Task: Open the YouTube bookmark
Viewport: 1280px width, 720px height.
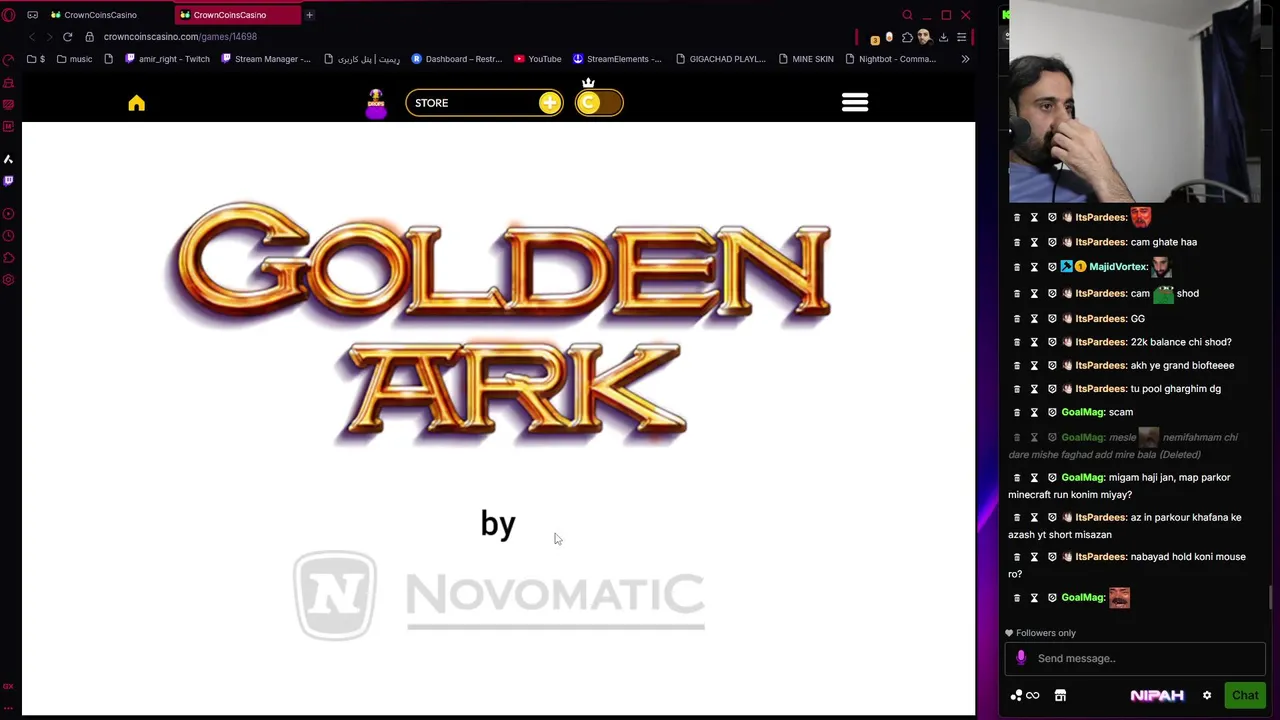Action: 538,59
